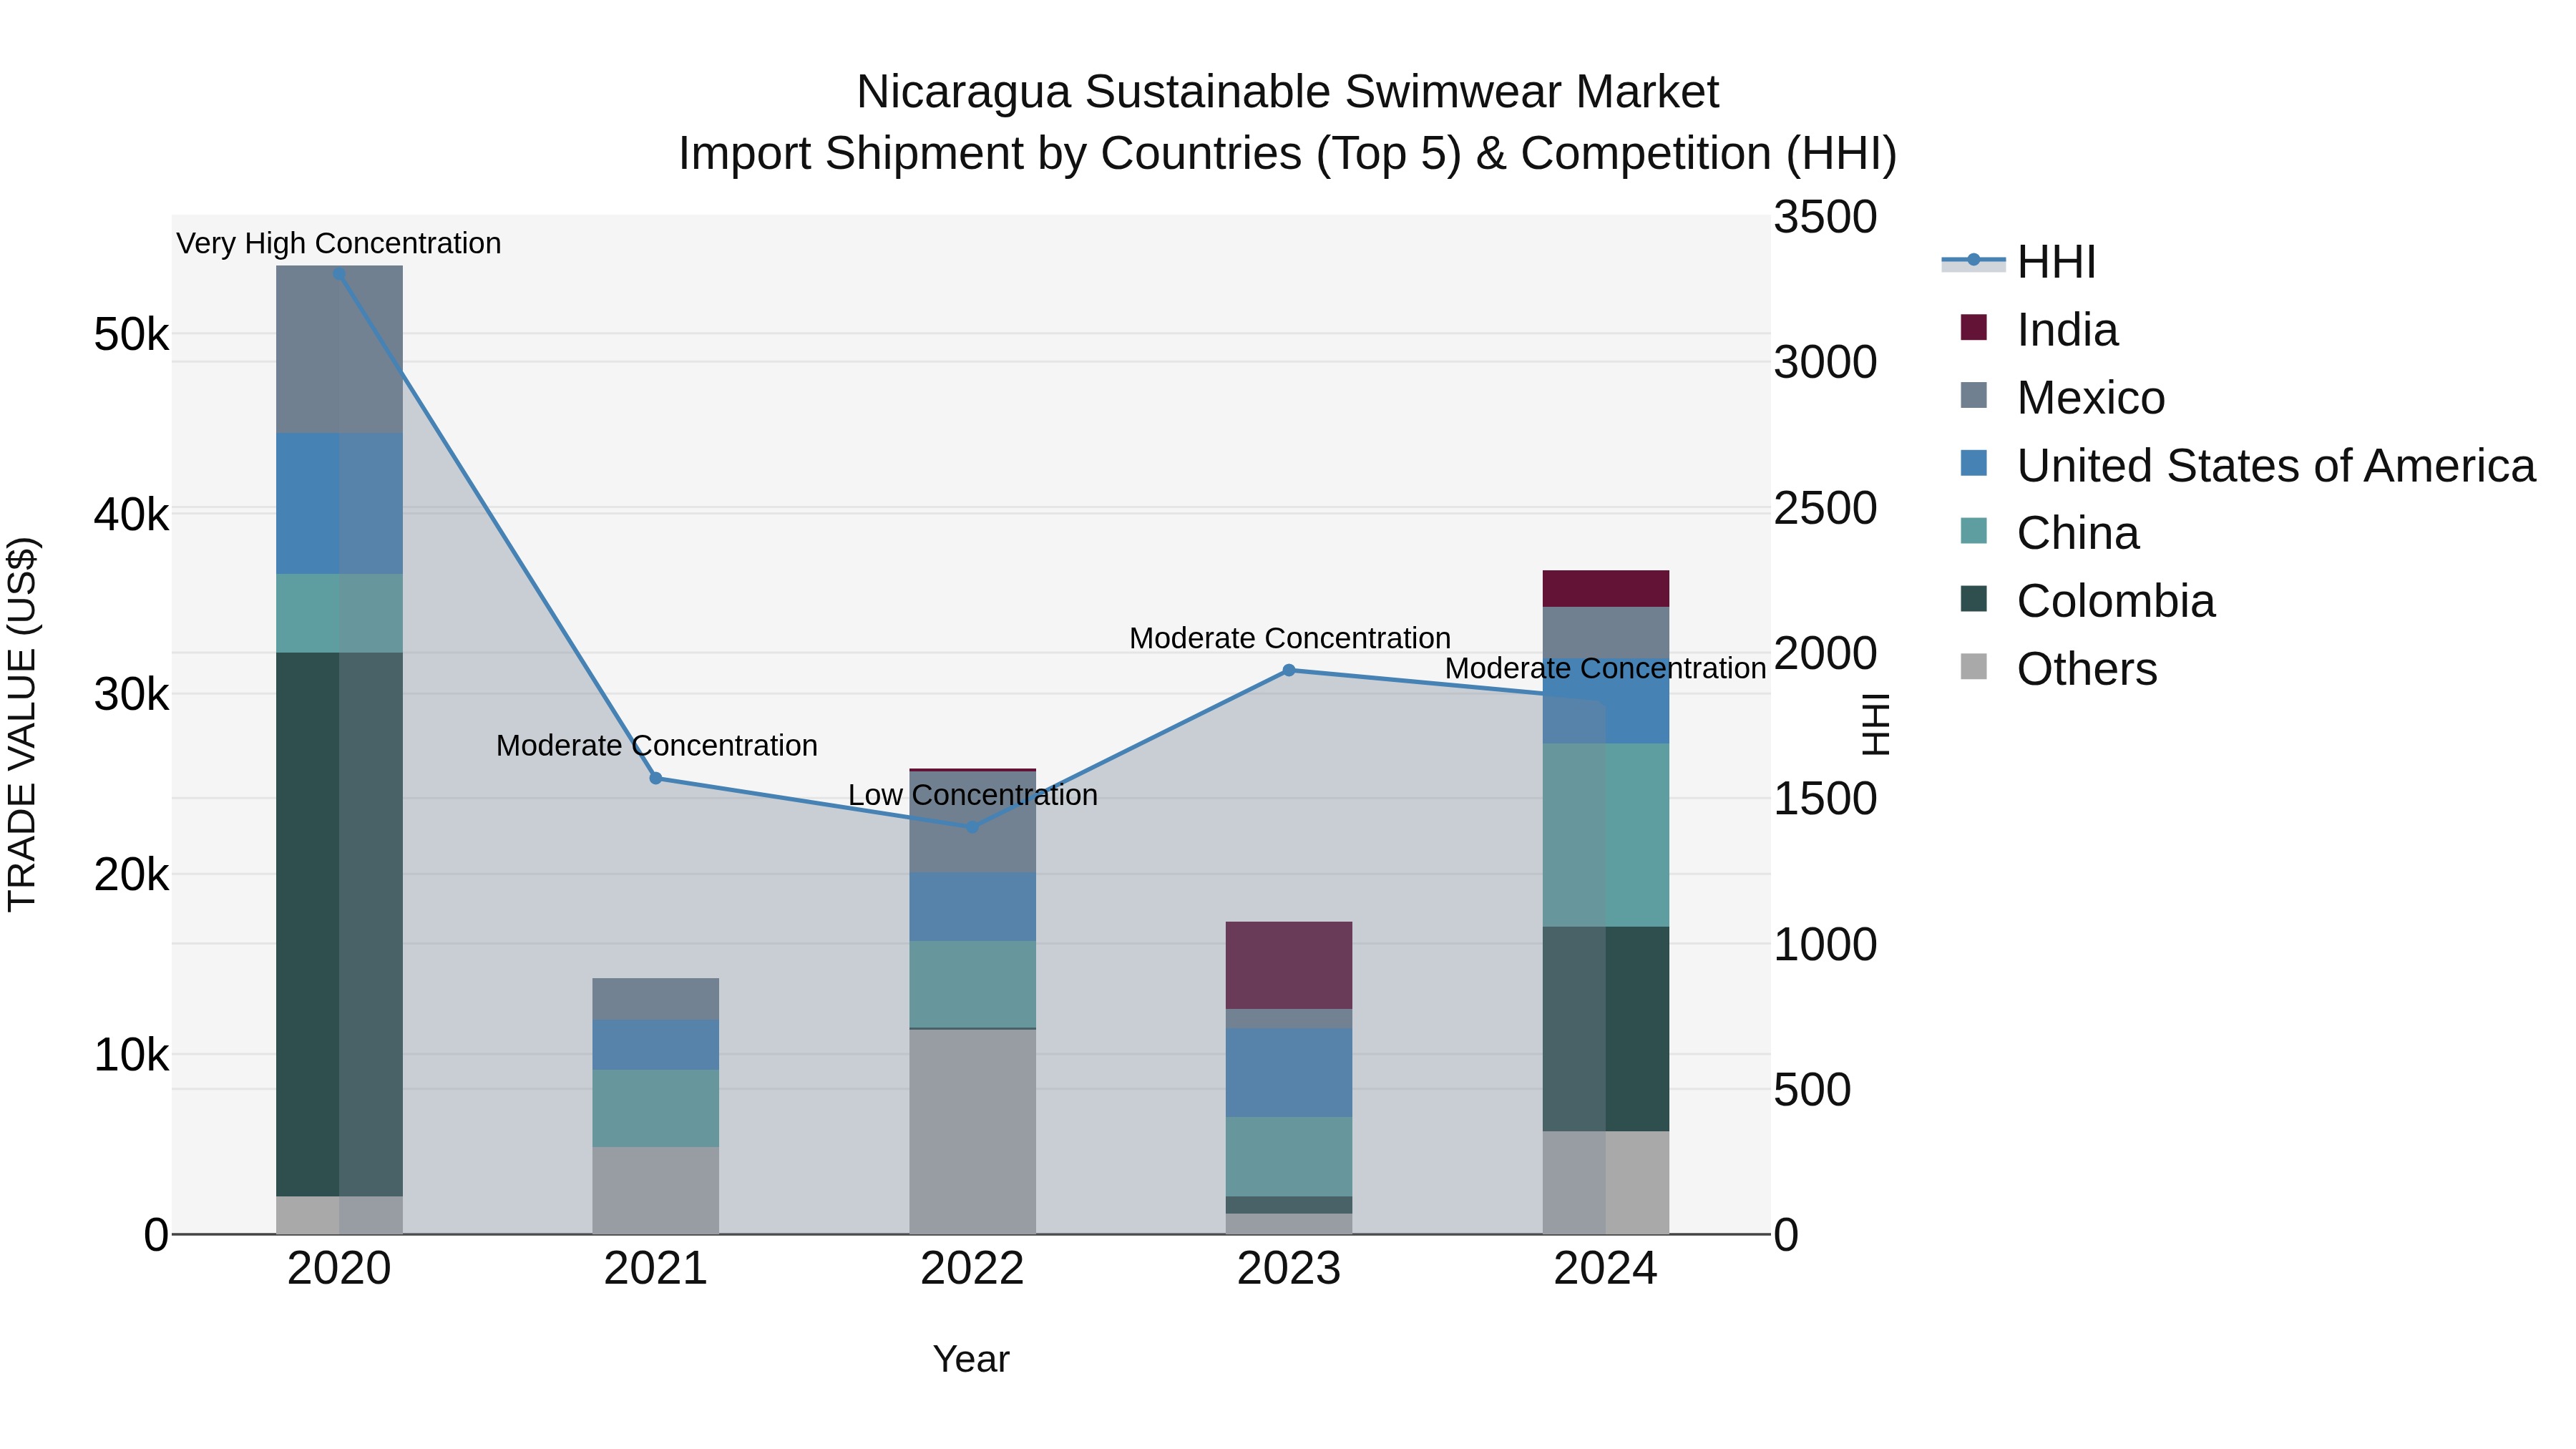The width and height of the screenshot is (2576, 1449).
Task: Click the 'Year' x-axis title
Action: click(x=971, y=1359)
